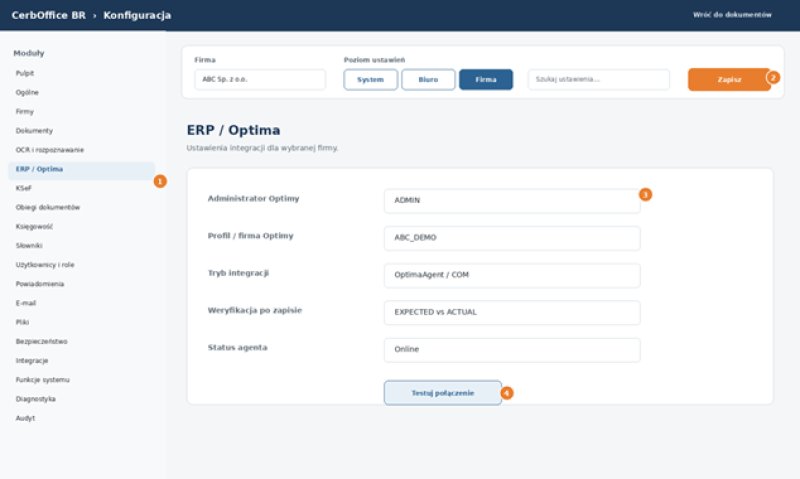
Task: Select ERP / Optima module
Action: (x=82, y=169)
